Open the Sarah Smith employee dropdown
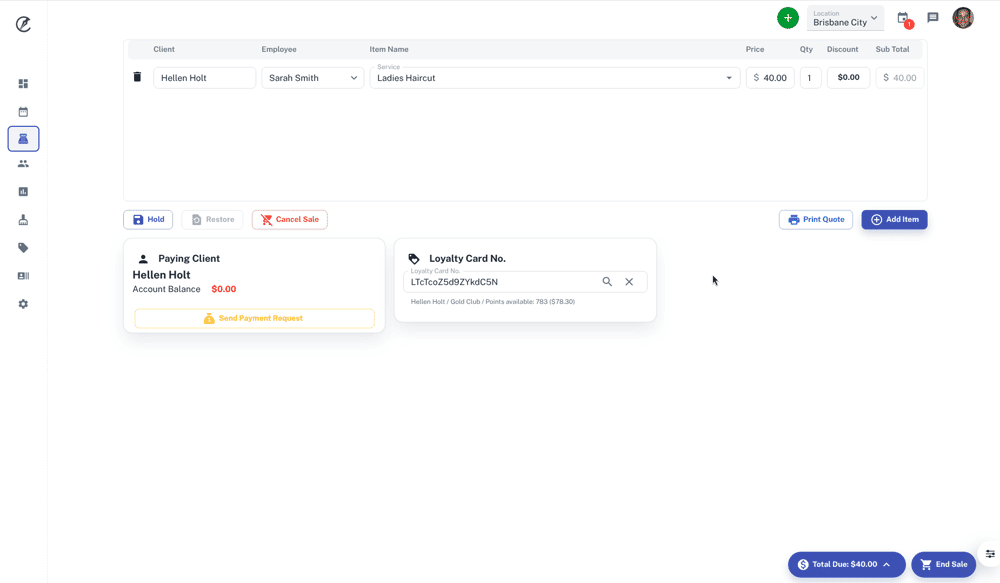This screenshot has height=583, width=1000. coord(313,78)
